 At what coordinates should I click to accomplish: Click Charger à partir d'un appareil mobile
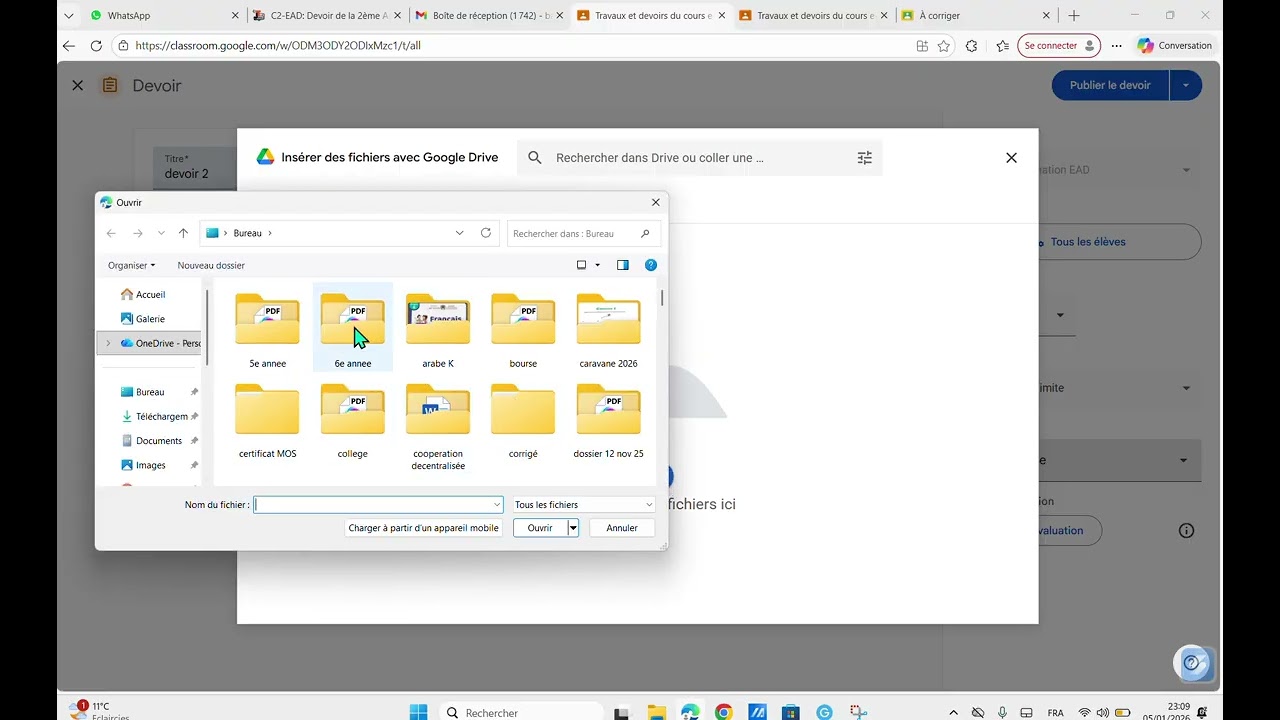423,528
